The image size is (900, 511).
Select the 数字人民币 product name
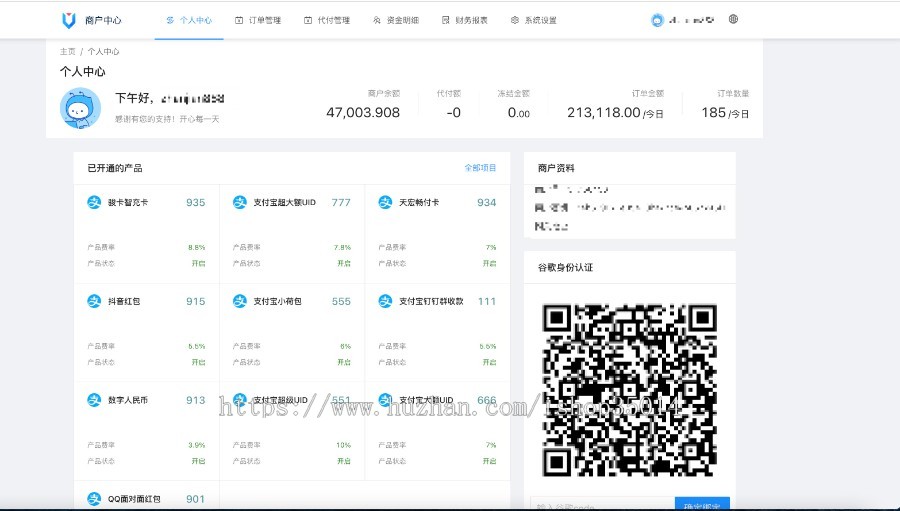pyautogui.click(x=128, y=400)
